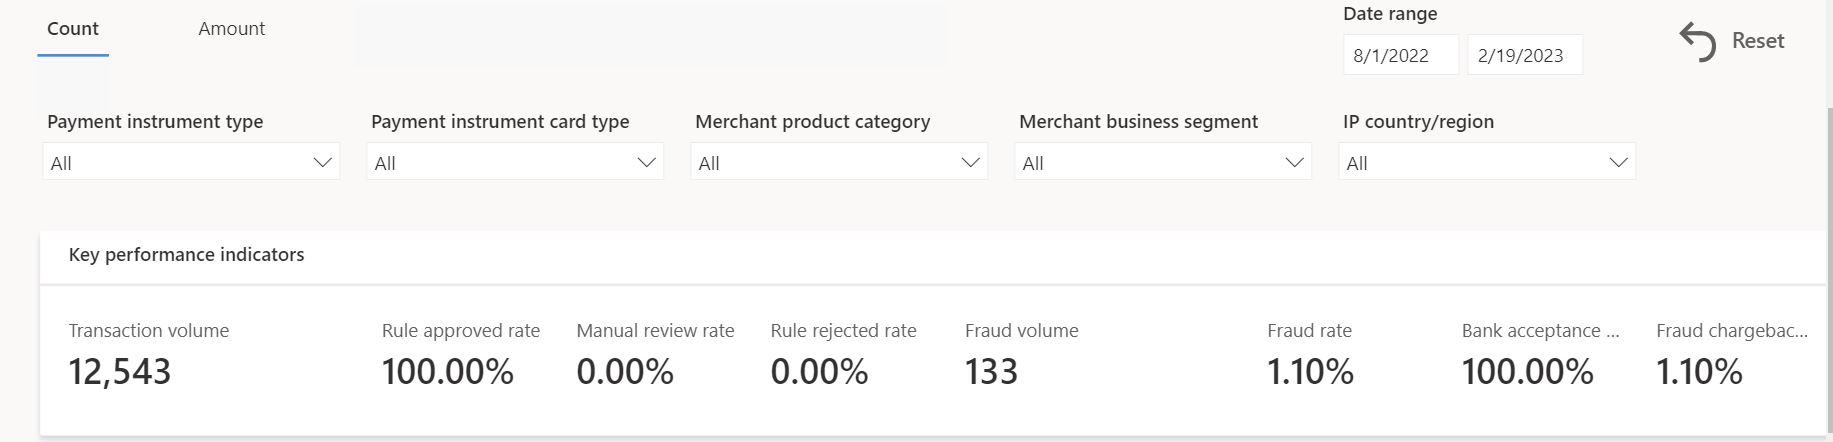This screenshot has width=1833, height=442.
Task: Click chevron arrow in IP country/region box
Action: tap(1618, 162)
